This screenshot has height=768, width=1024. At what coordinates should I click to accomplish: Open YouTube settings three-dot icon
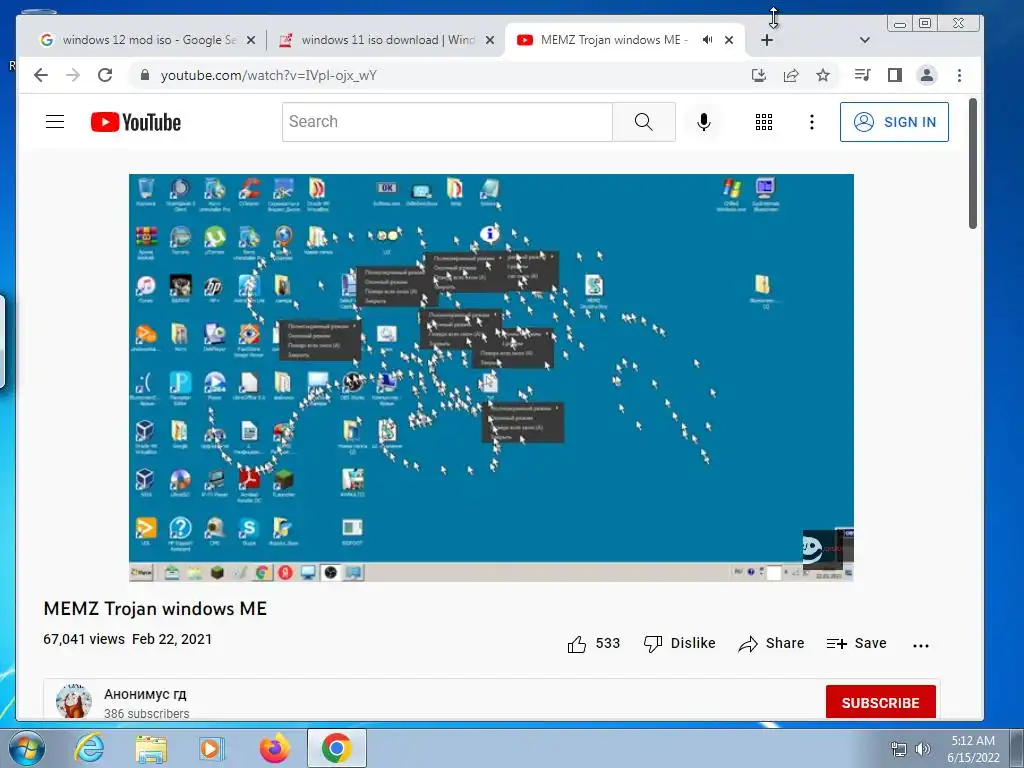(x=812, y=122)
